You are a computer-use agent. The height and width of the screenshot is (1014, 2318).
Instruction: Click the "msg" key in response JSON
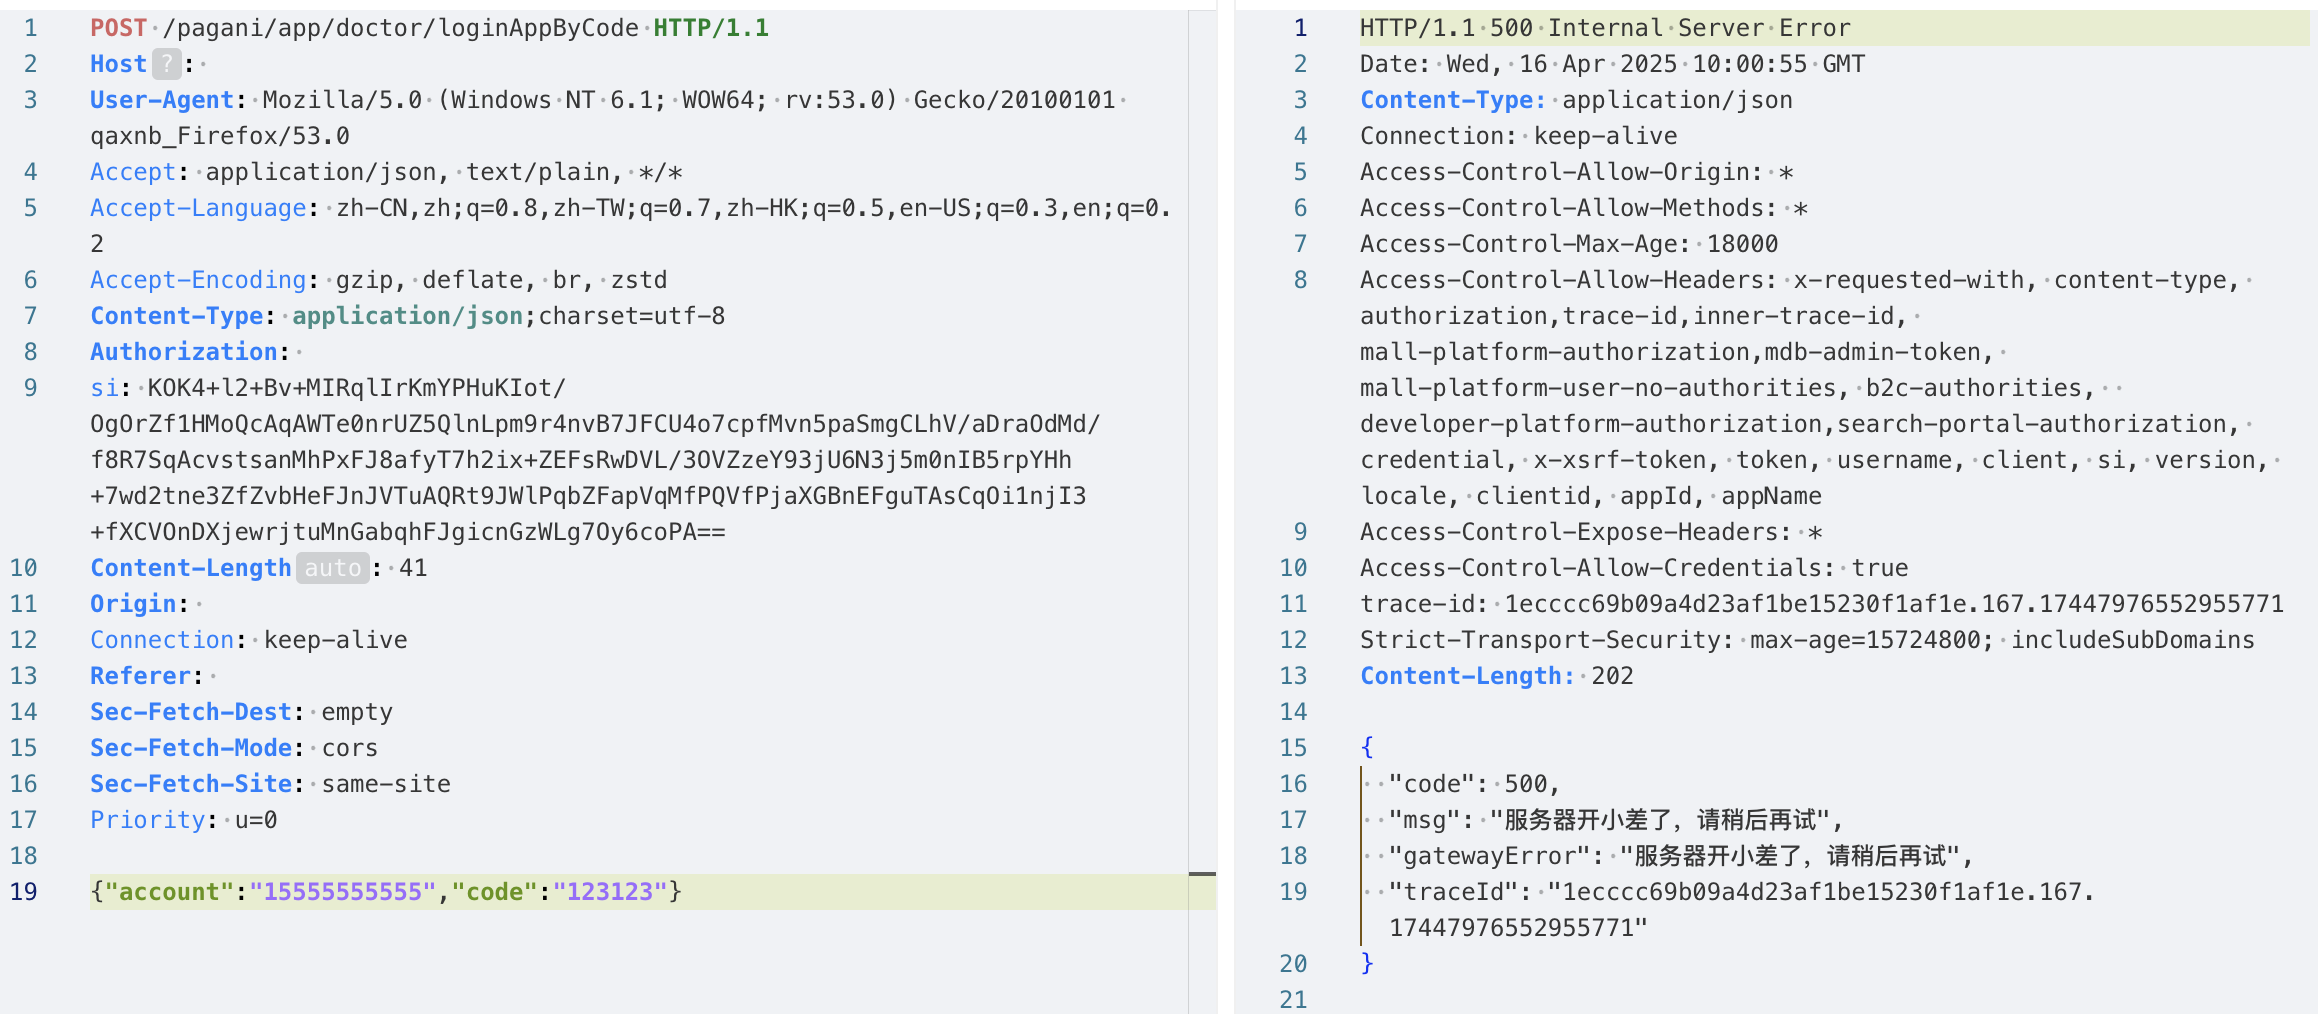1424,820
